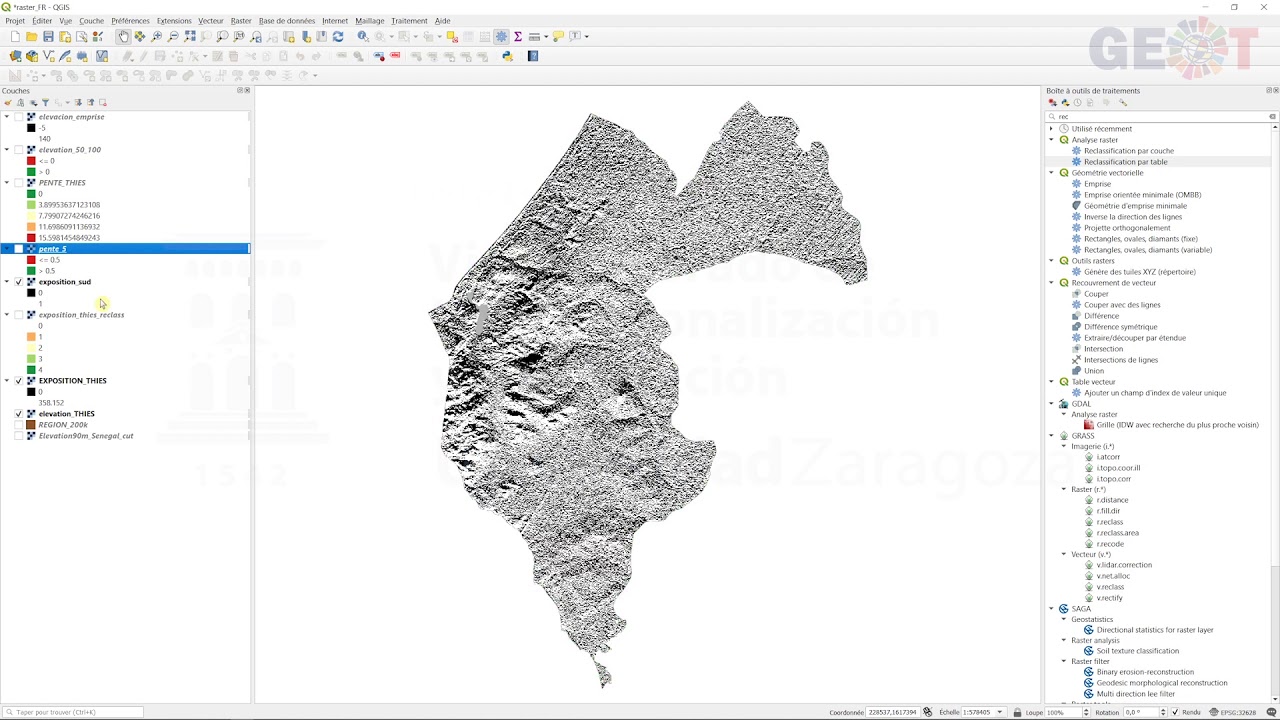Hide the exposition_sud layer
Viewport: 1280px width, 720px height.
(19, 282)
